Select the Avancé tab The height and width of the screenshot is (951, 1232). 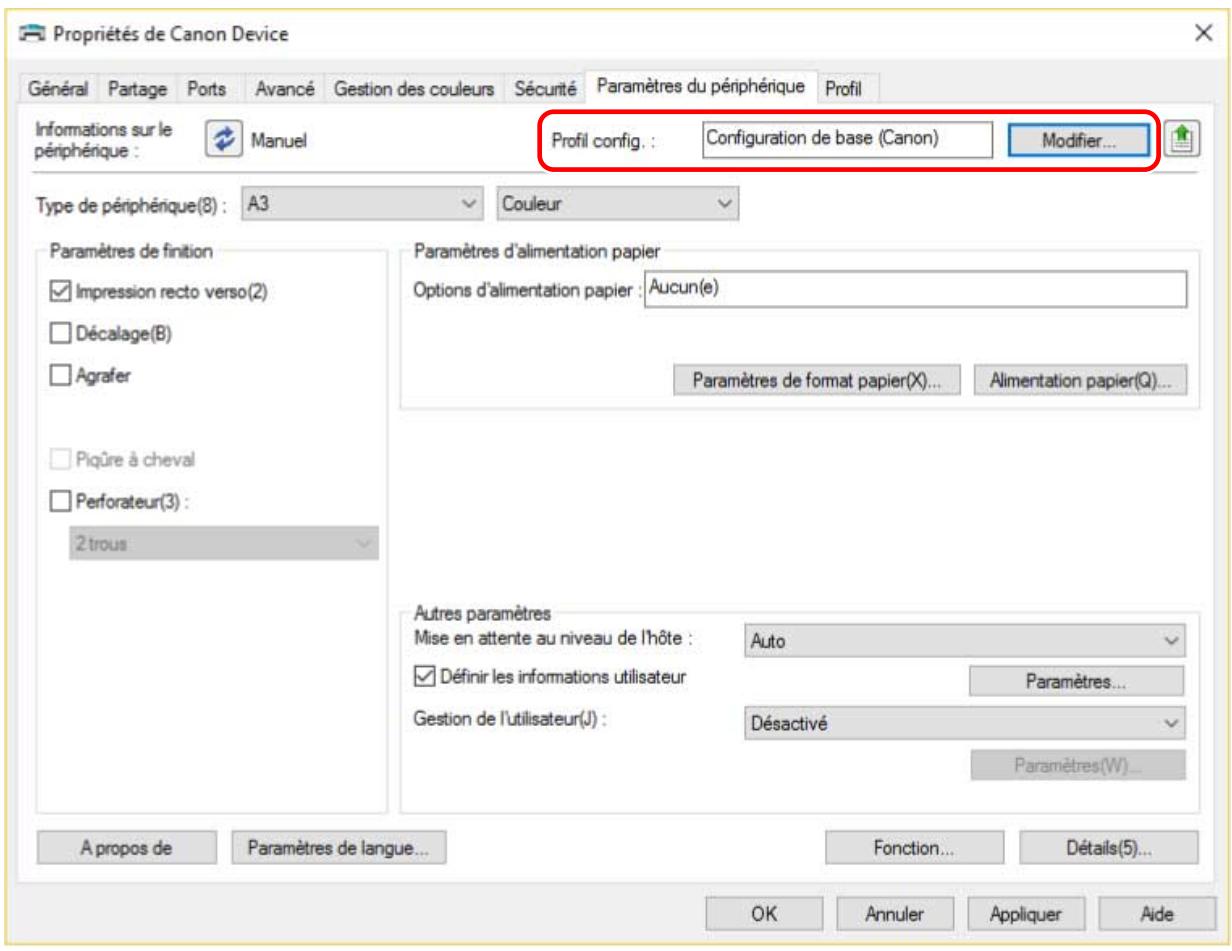(x=286, y=89)
